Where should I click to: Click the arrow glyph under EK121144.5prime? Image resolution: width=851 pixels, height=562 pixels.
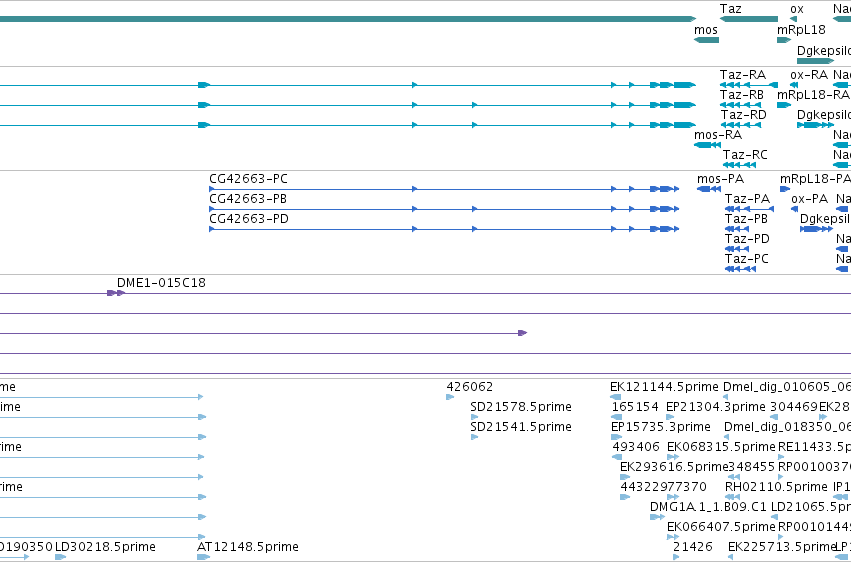pos(615,397)
